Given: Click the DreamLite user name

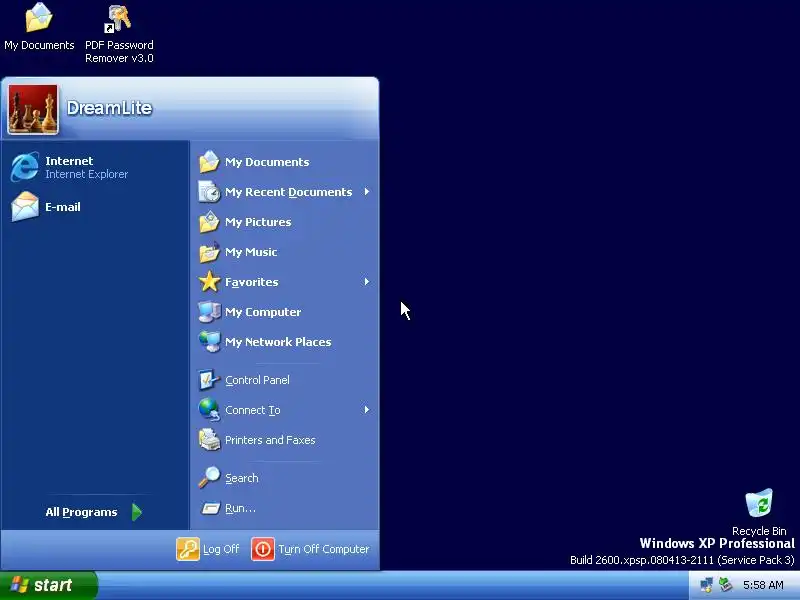Looking at the screenshot, I should (109, 108).
